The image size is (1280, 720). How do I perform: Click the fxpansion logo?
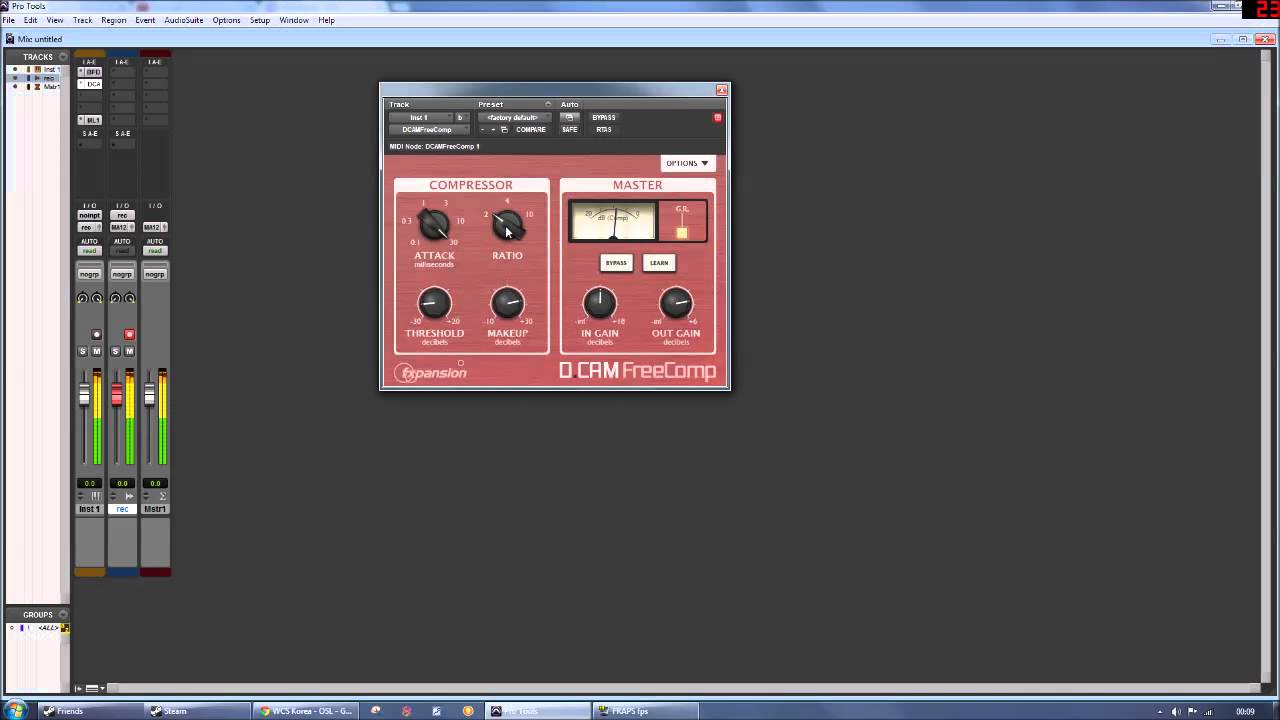431,372
